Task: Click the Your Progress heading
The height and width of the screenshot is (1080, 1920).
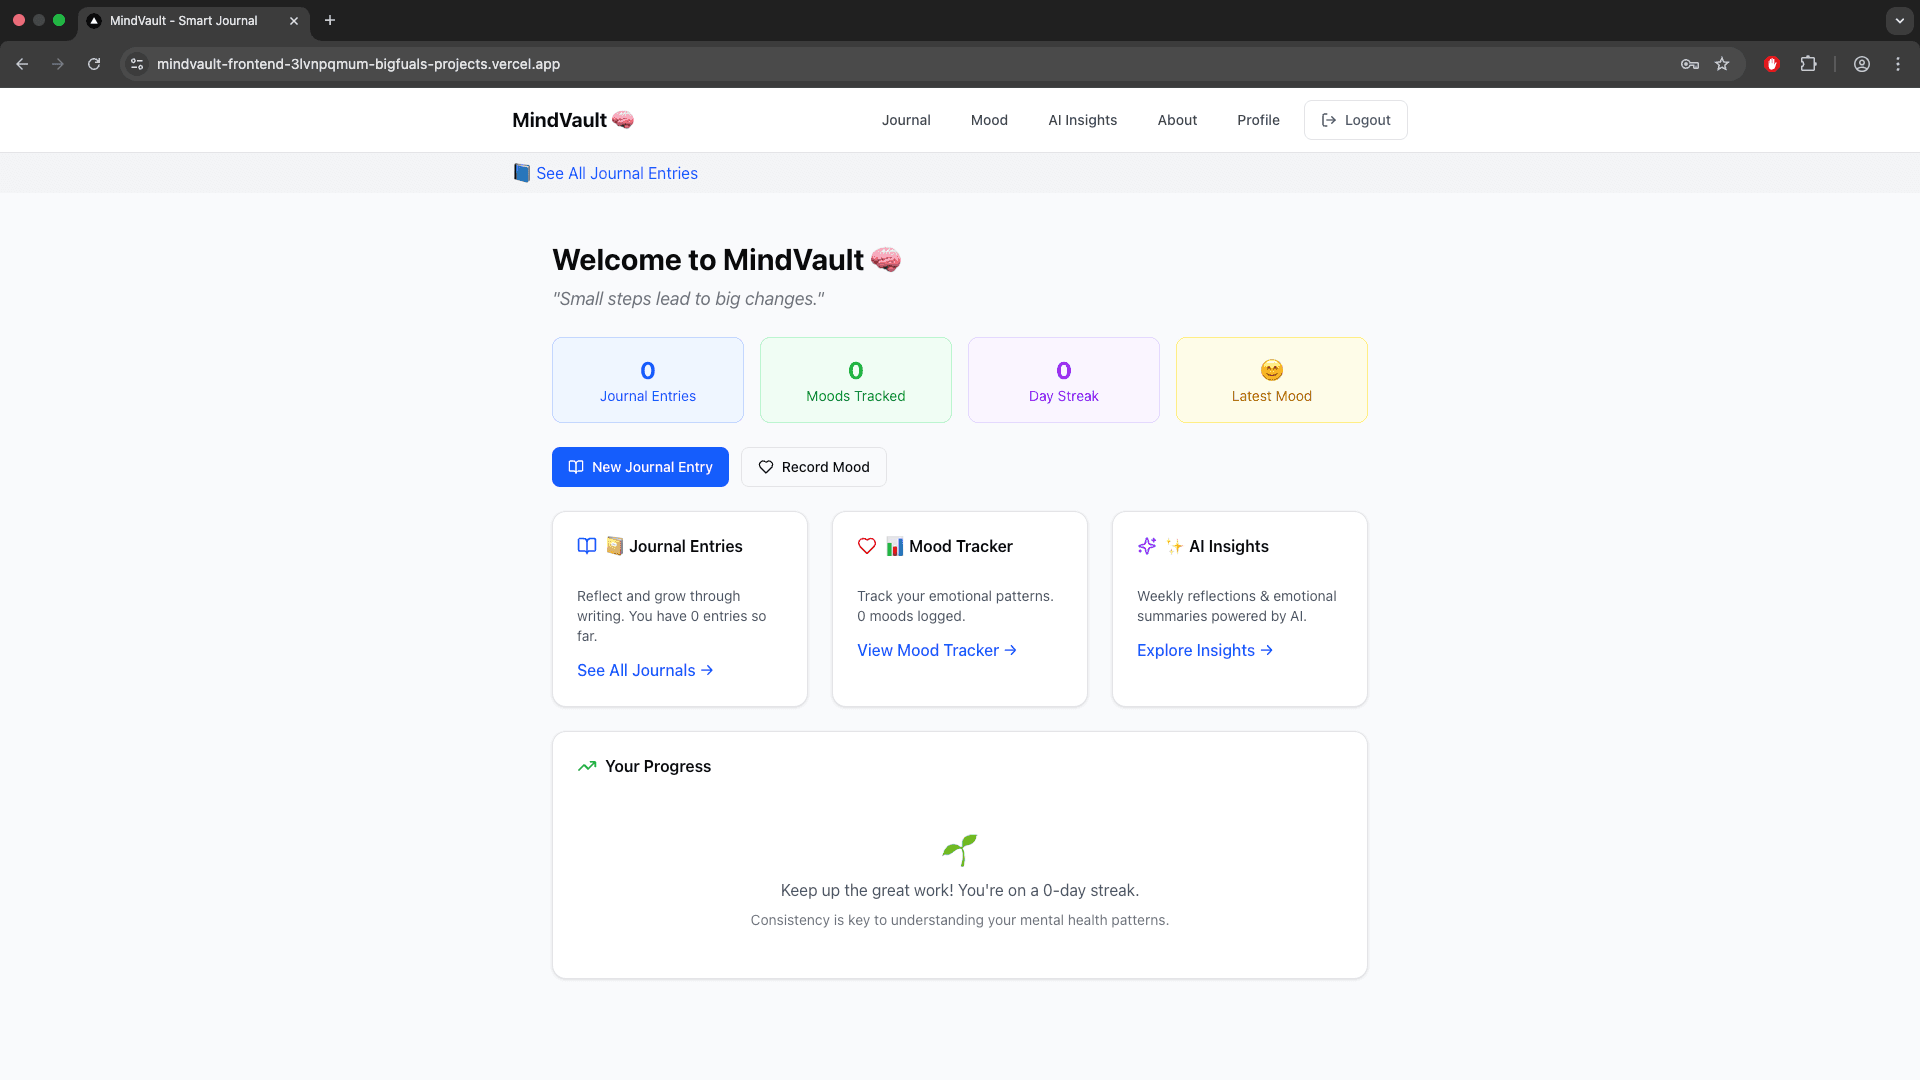Action: click(x=658, y=766)
